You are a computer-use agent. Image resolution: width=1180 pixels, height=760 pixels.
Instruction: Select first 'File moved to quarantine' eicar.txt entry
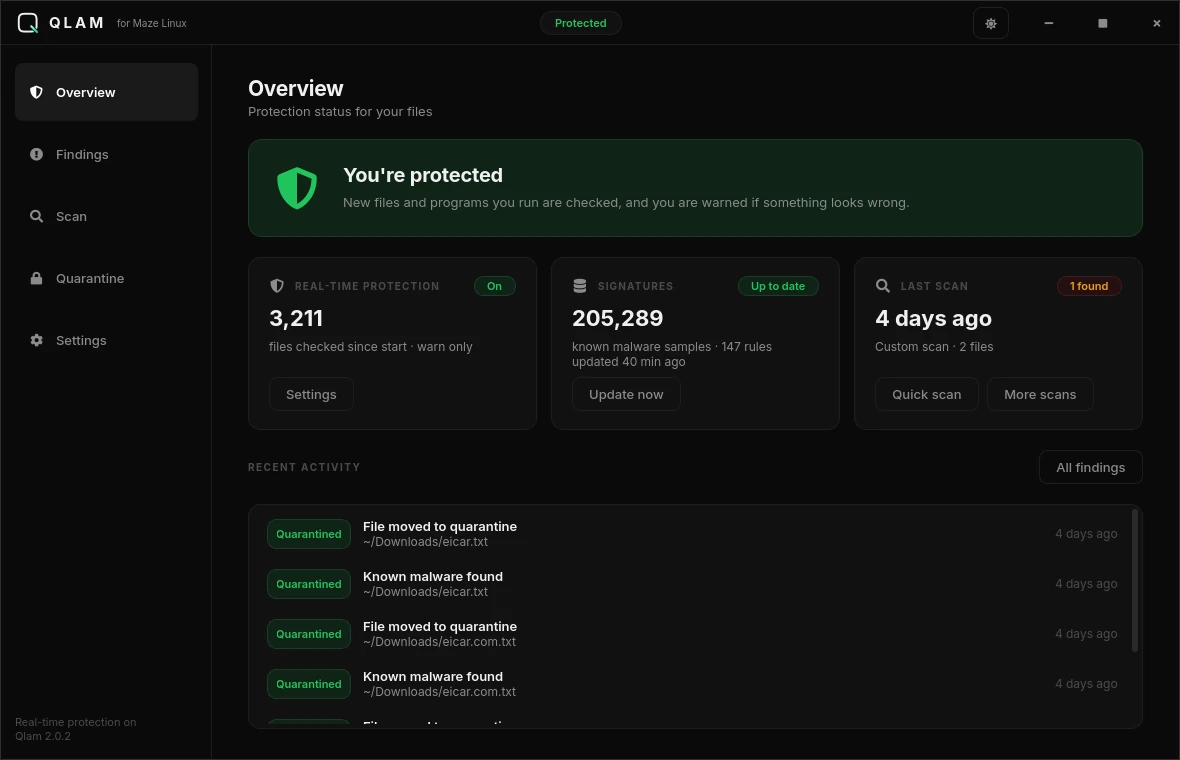pyautogui.click(x=692, y=534)
